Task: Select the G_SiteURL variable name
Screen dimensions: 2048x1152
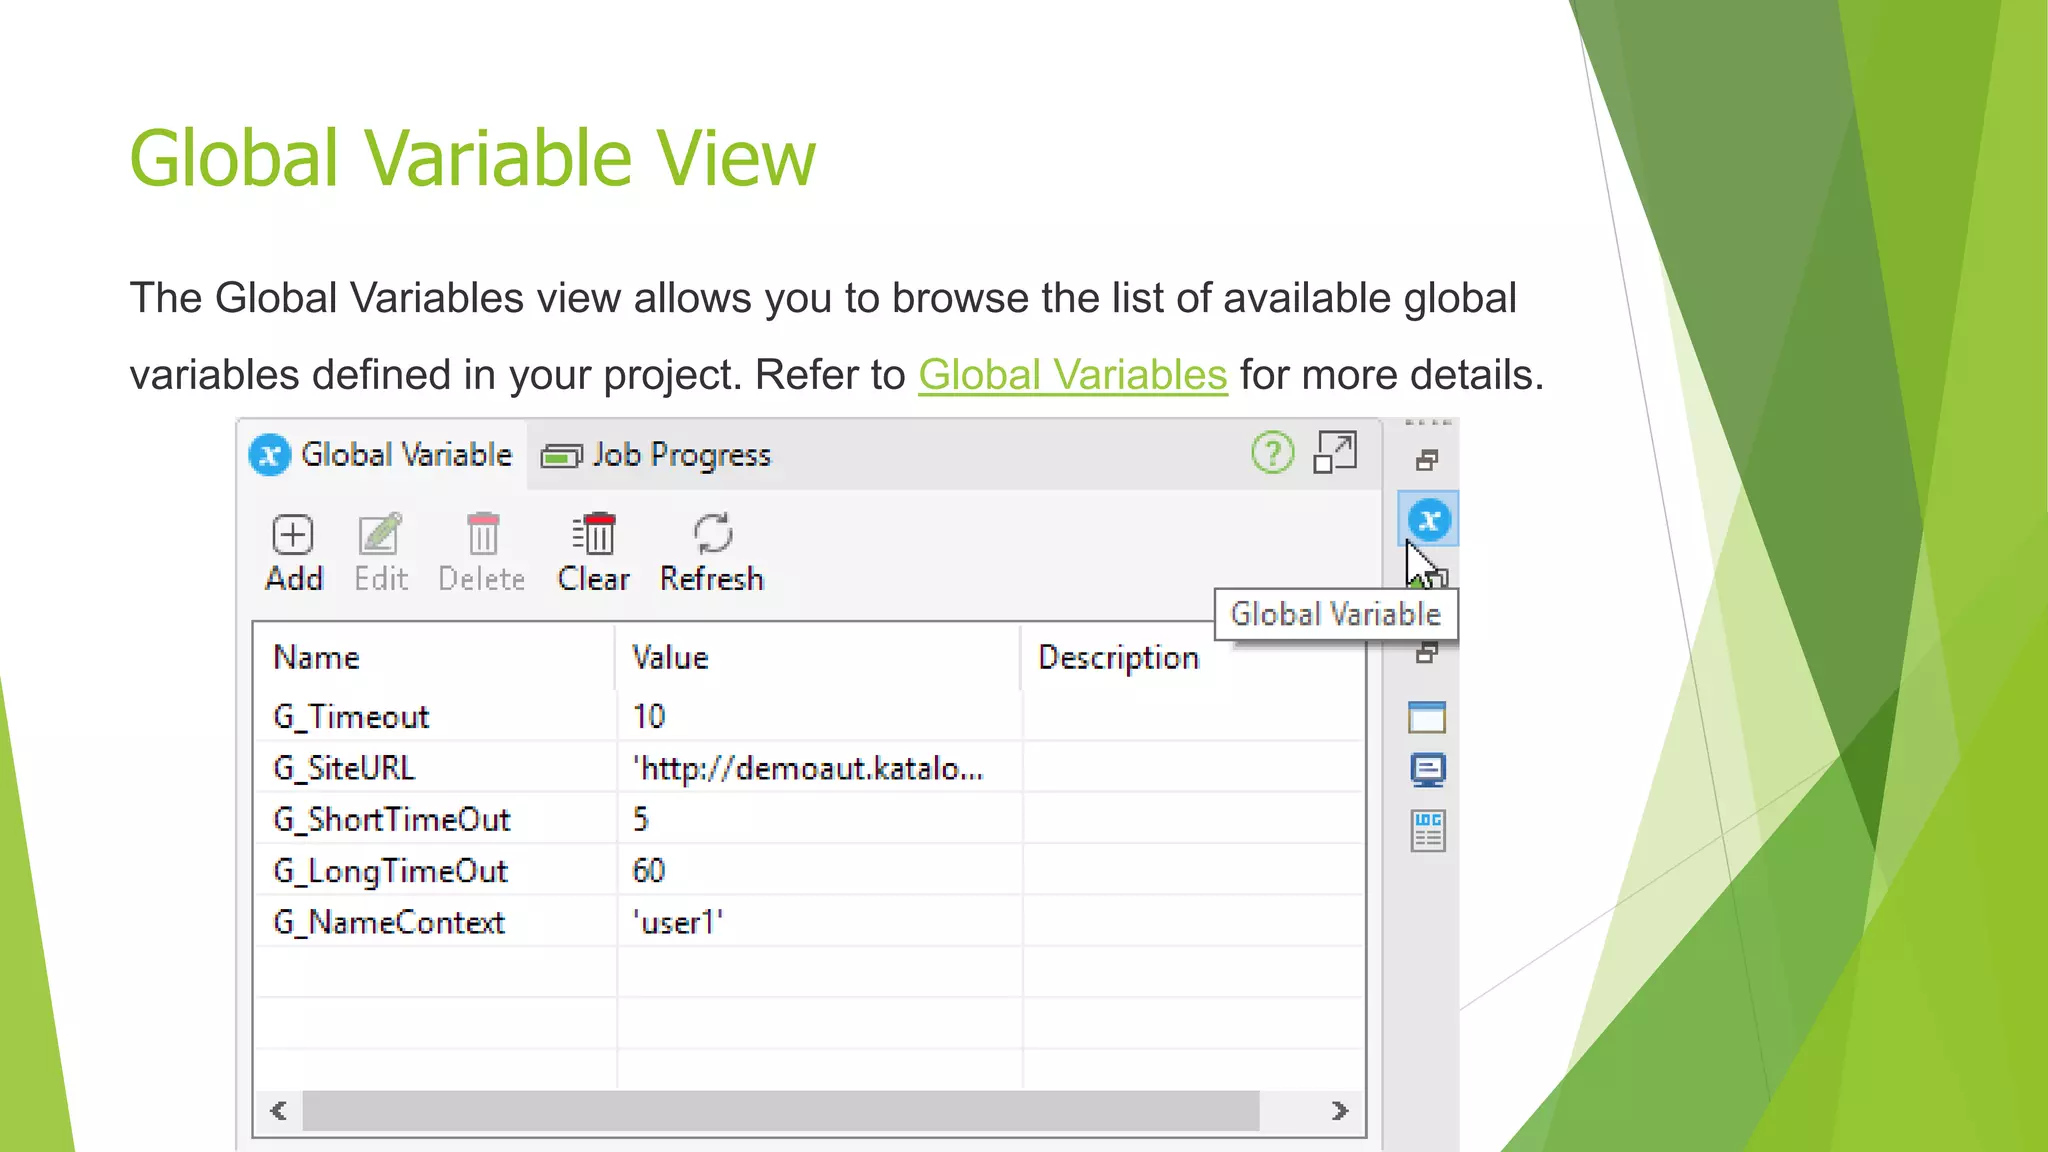Action: pyautogui.click(x=344, y=768)
